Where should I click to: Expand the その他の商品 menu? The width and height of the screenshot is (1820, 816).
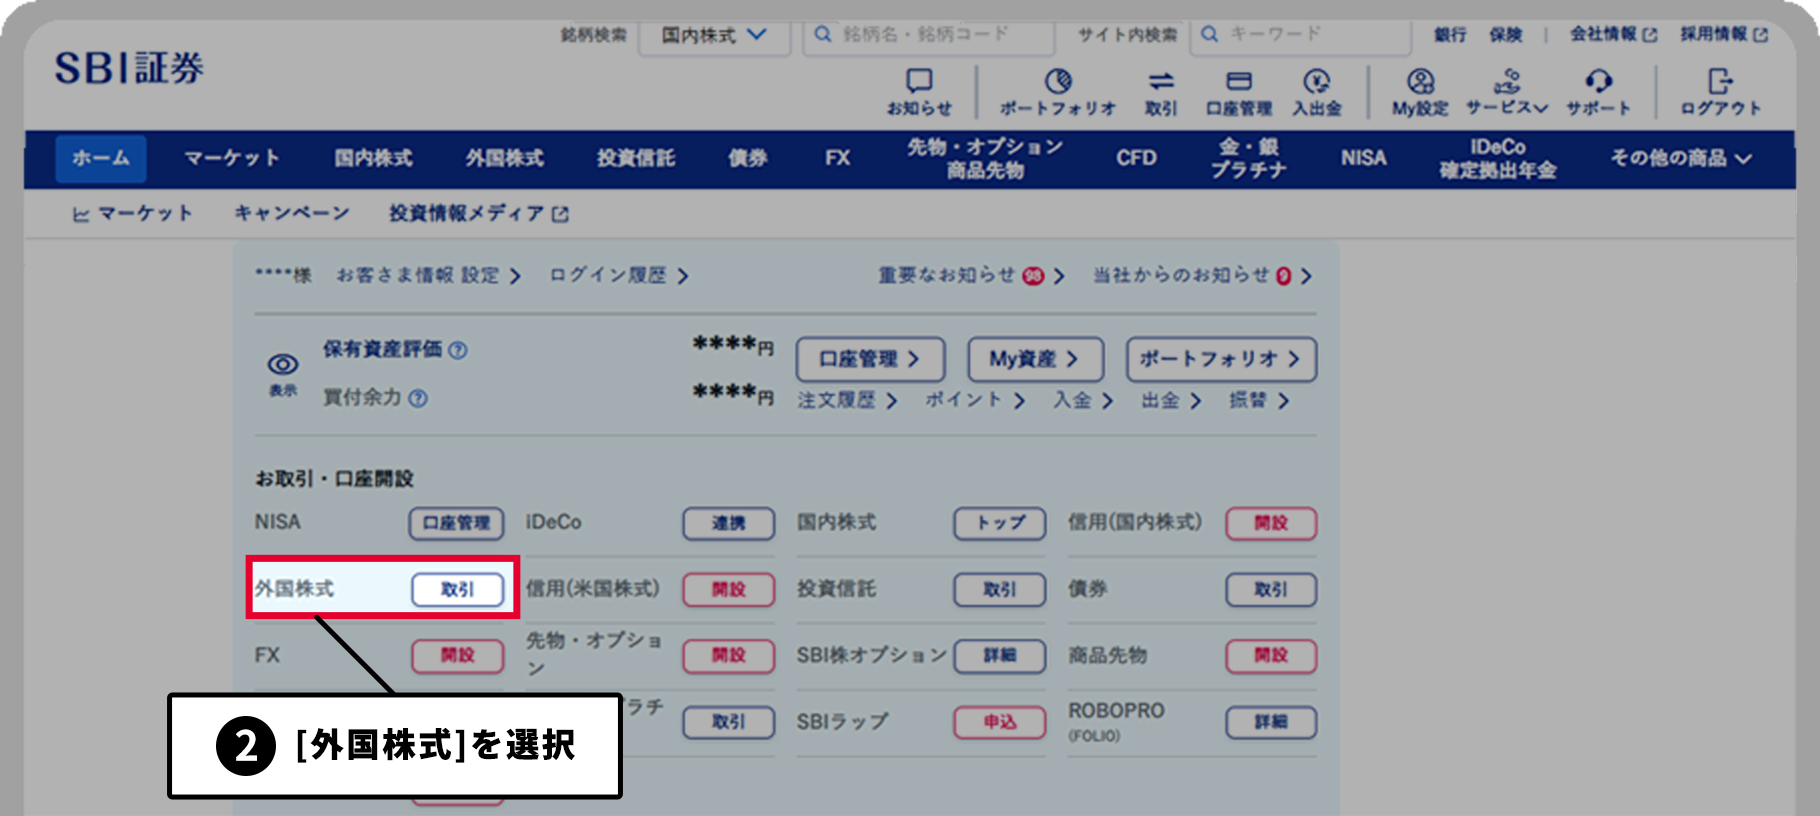(1681, 158)
